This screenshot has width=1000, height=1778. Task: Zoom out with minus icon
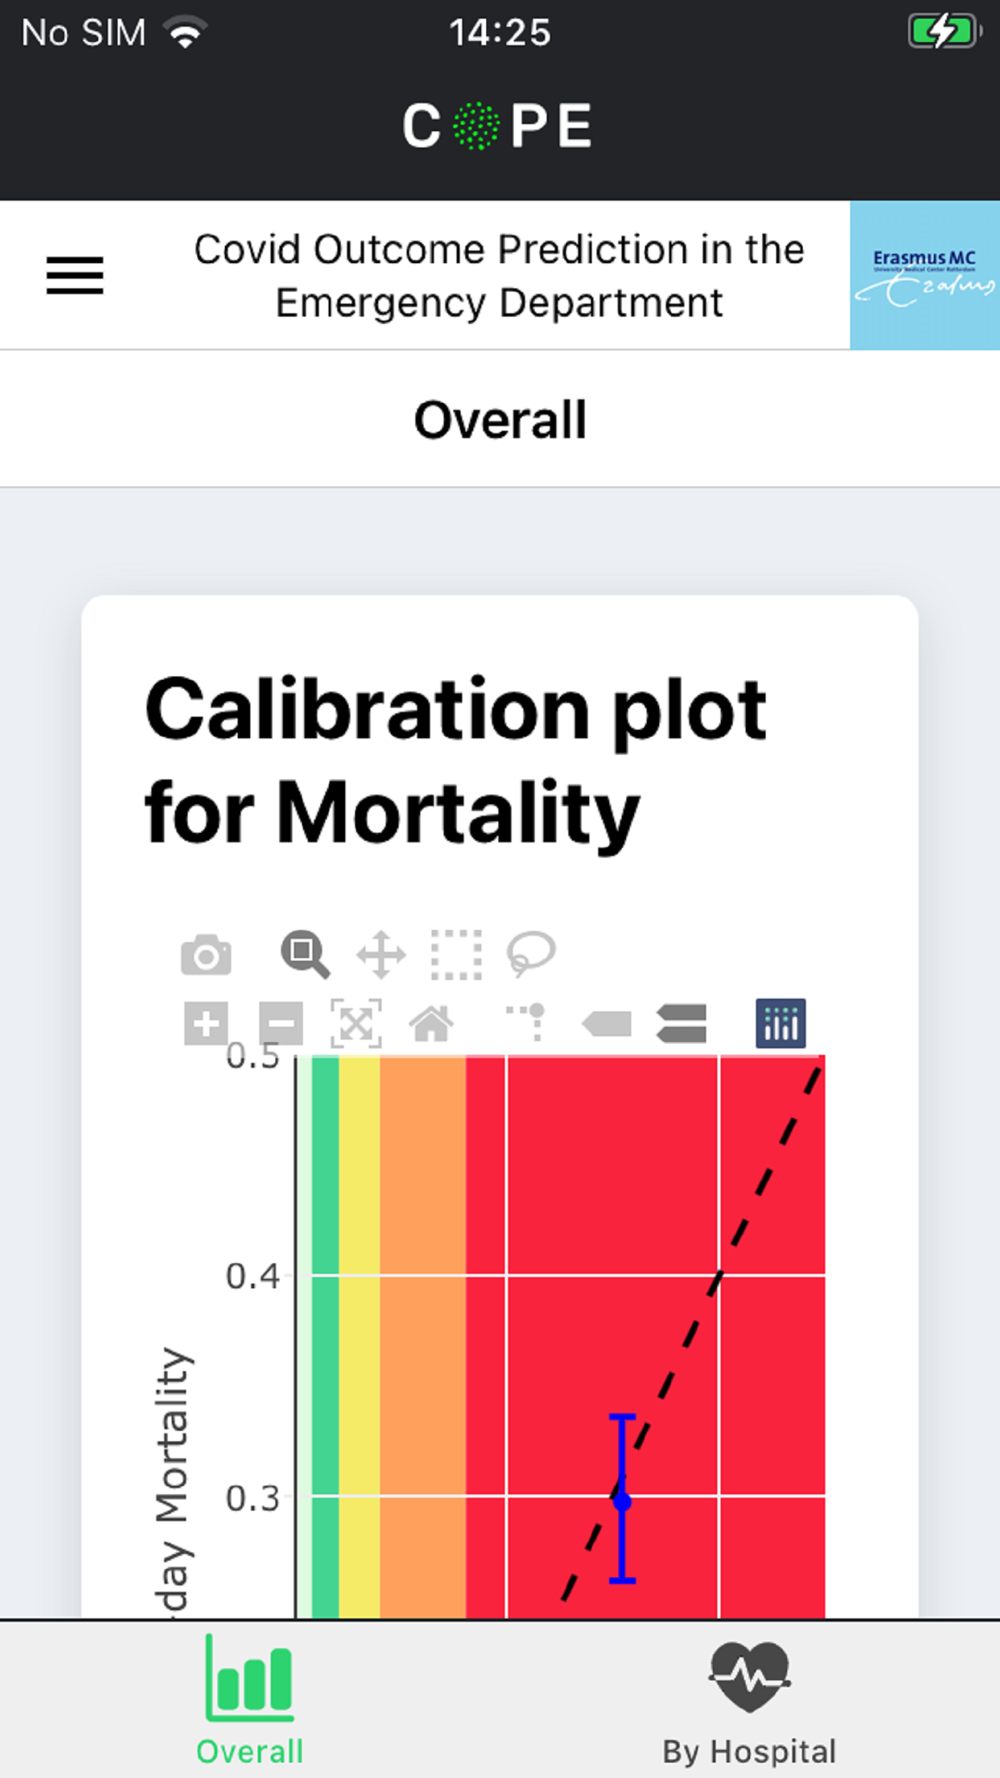tap(281, 1024)
